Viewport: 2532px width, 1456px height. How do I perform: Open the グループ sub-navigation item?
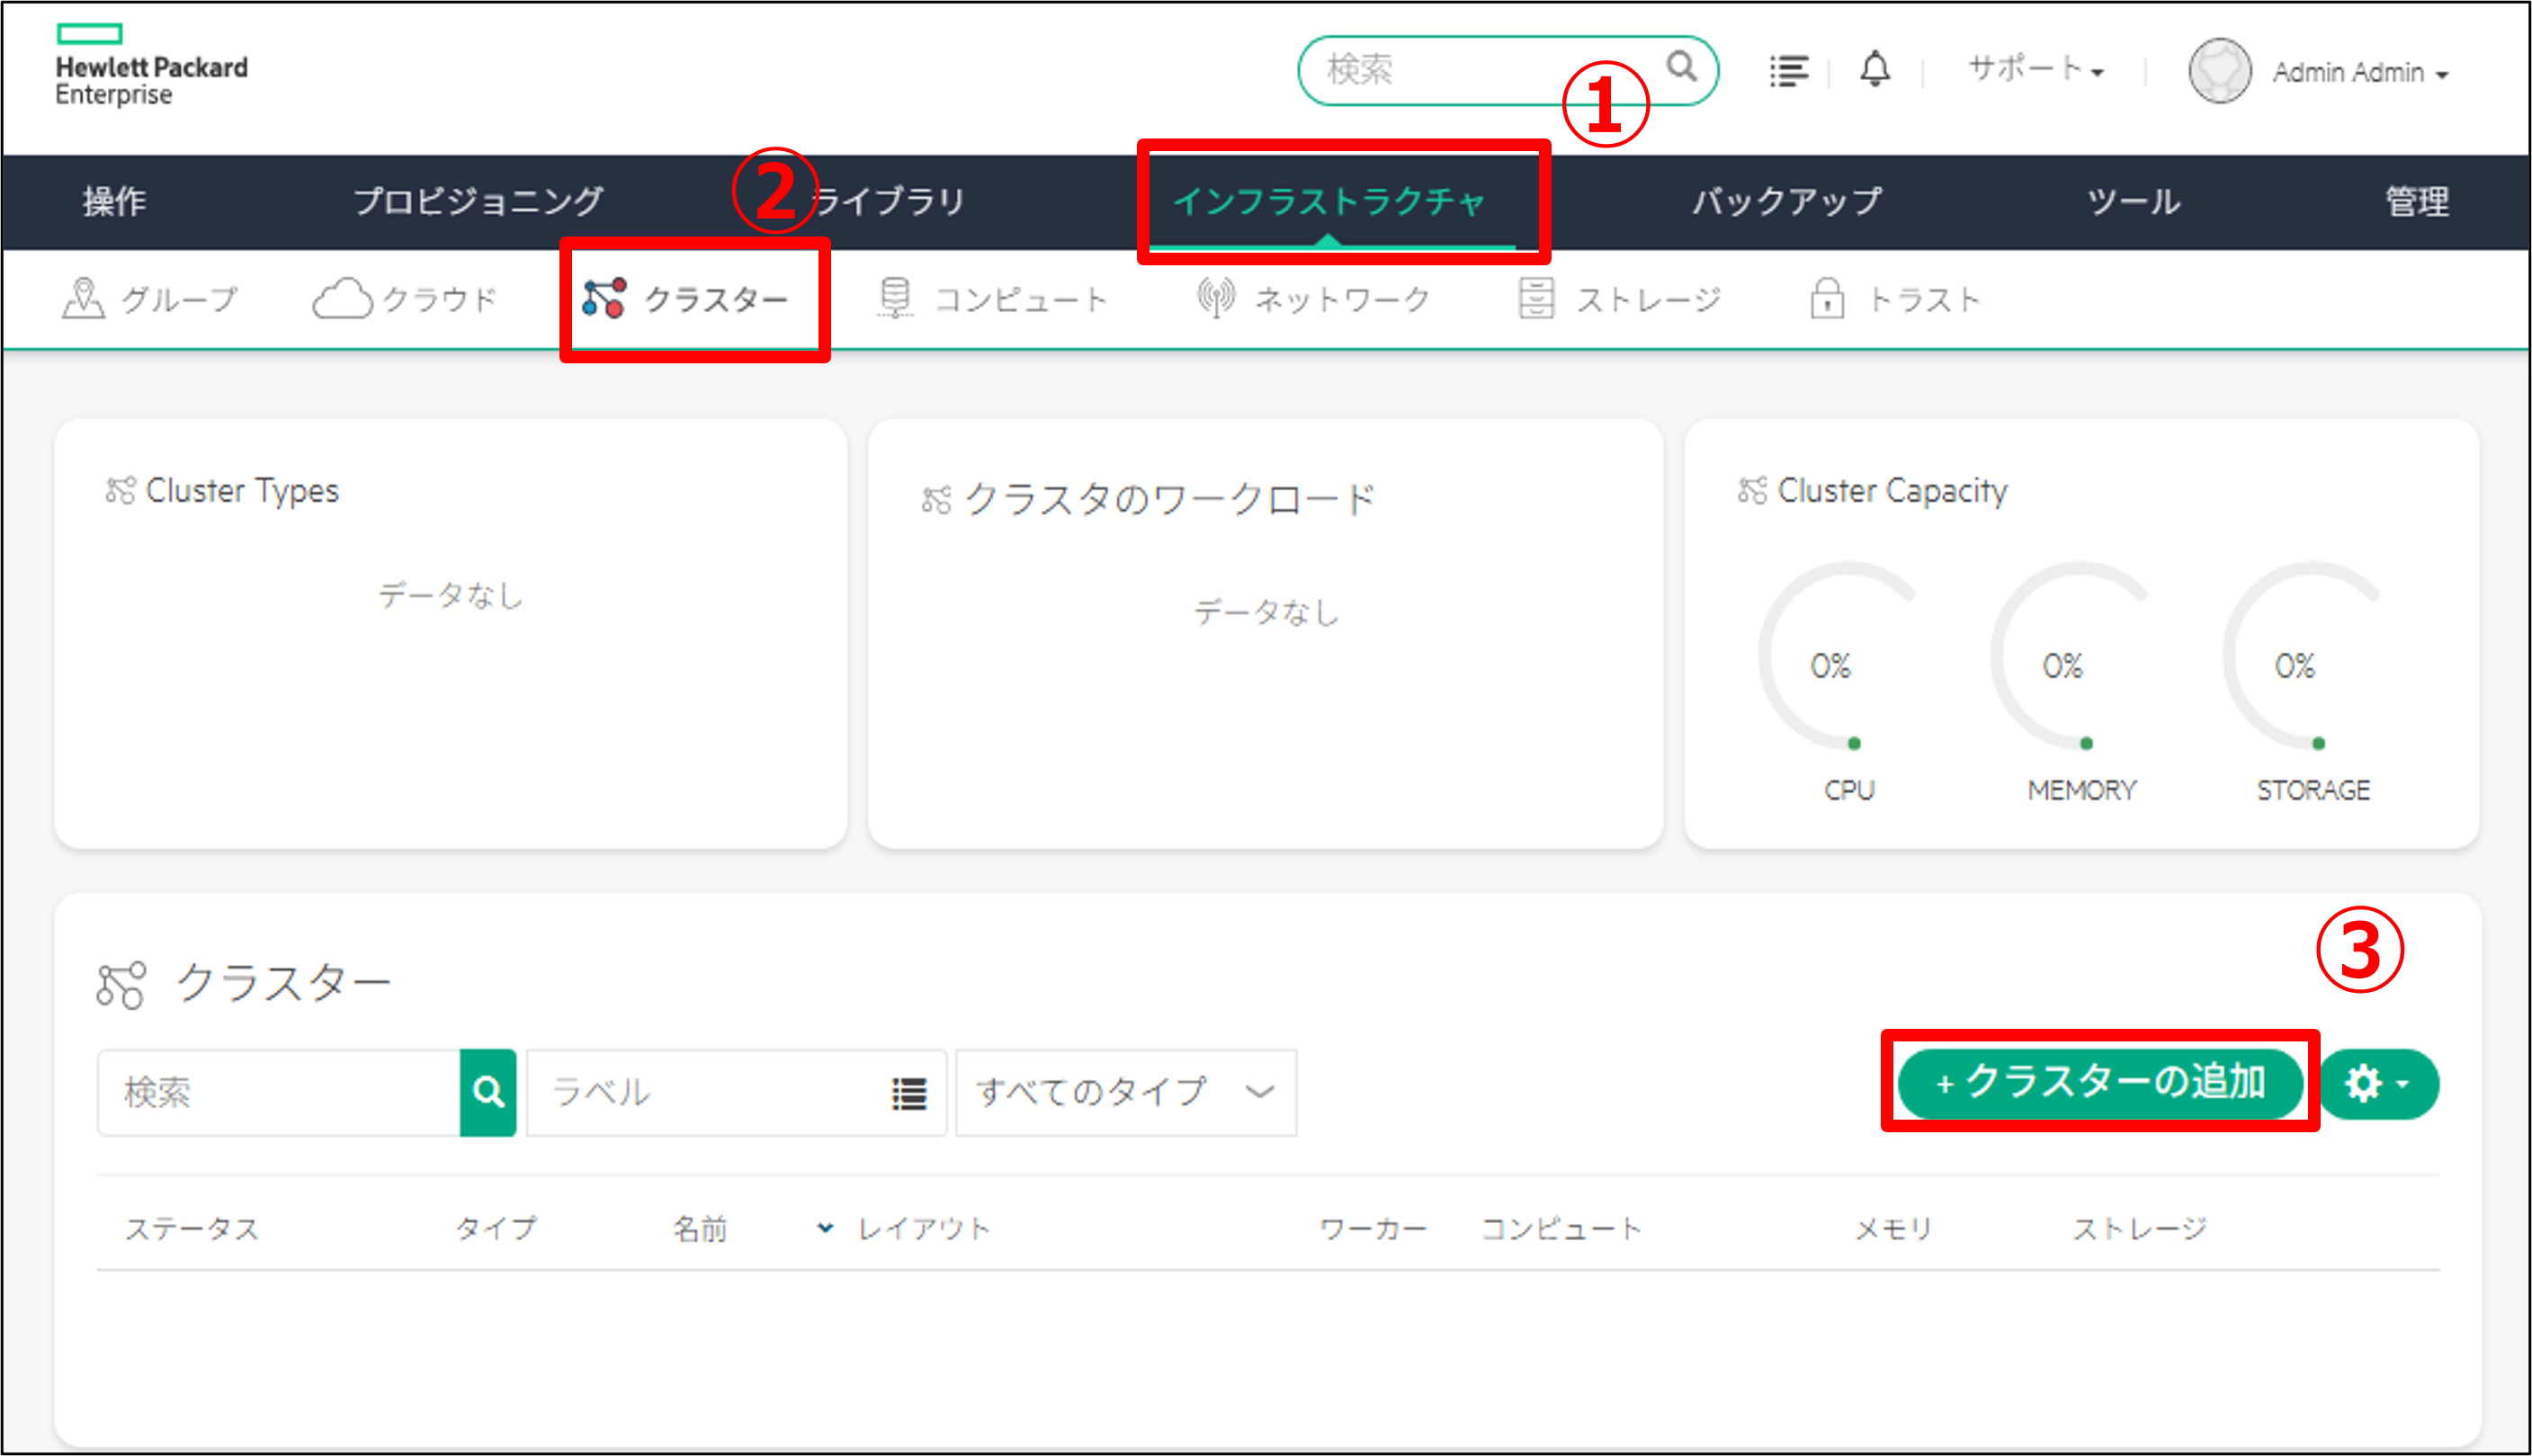tap(150, 299)
